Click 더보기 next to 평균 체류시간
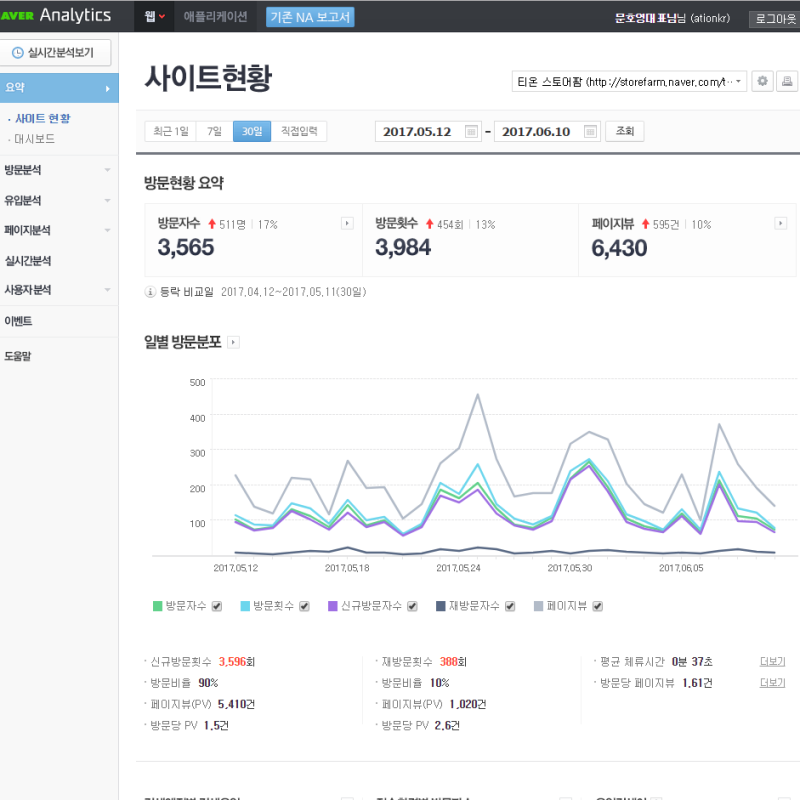Screen dimensions: 800x800 pos(772,662)
